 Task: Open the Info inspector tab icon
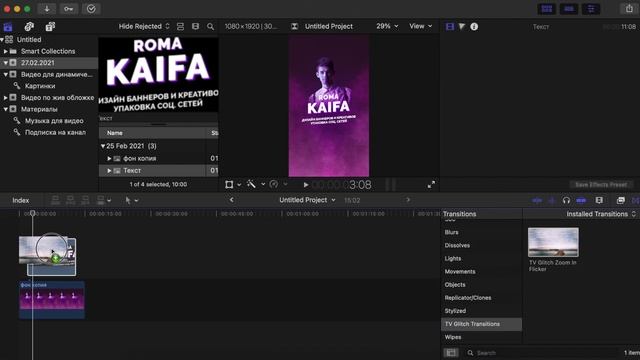point(474,27)
